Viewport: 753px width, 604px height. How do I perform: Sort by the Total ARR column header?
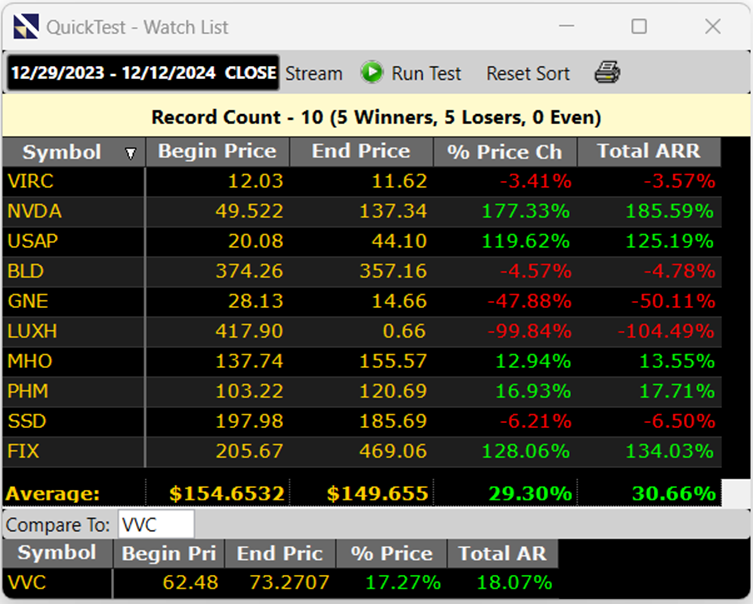[x=648, y=152]
